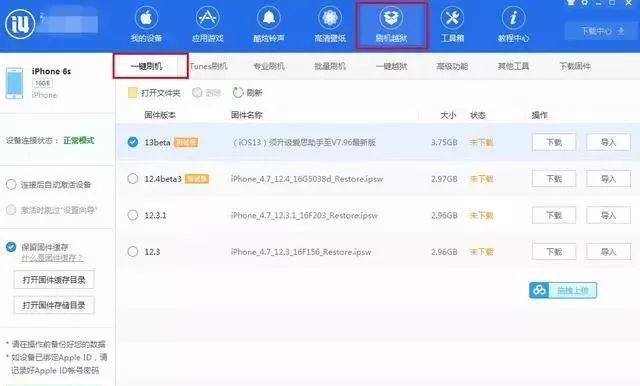Click 打开固件缓存目录 button

click(54, 280)
